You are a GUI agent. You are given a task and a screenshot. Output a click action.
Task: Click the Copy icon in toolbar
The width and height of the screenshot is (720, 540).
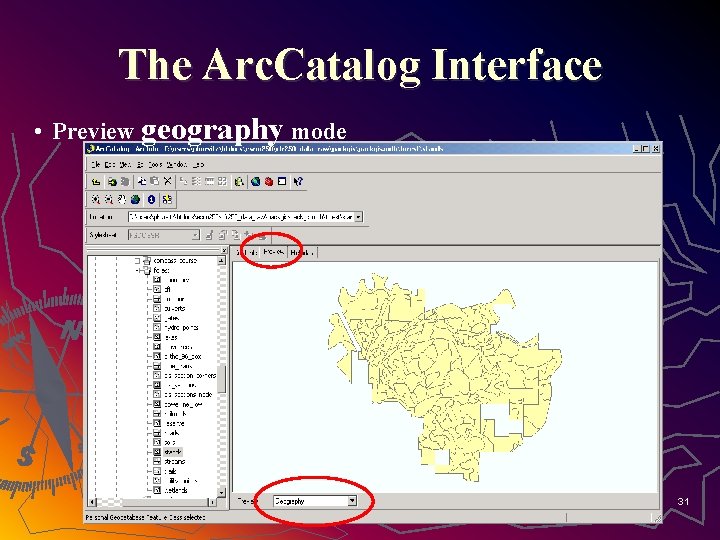pos(142,181)
